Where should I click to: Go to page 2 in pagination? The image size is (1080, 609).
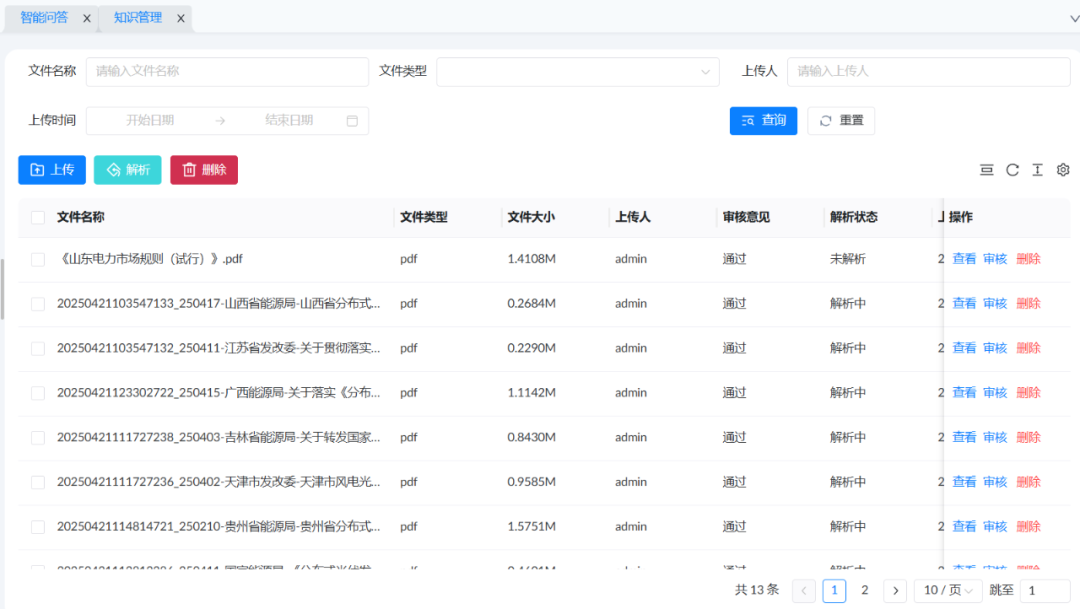coord(865,591)
